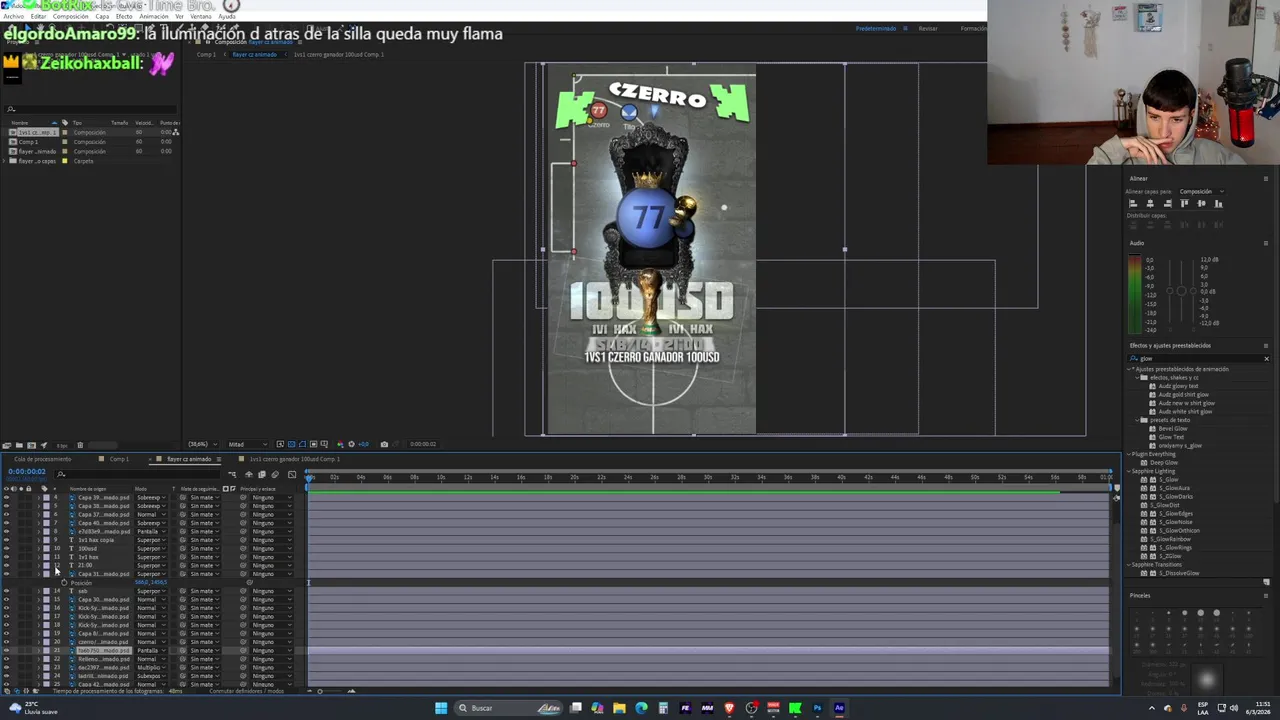Clear the glow effects search
This screenshot has height=720, width=1280.
tap(1266, 359)
